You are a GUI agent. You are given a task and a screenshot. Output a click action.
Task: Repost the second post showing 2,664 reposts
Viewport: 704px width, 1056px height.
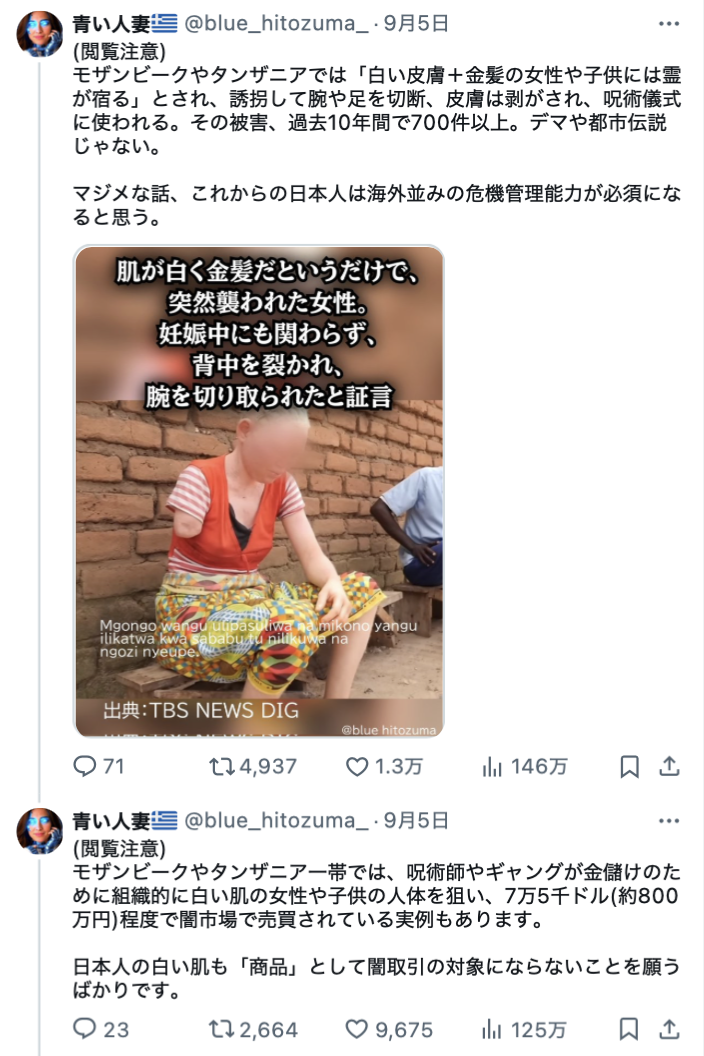[253, 1029]
